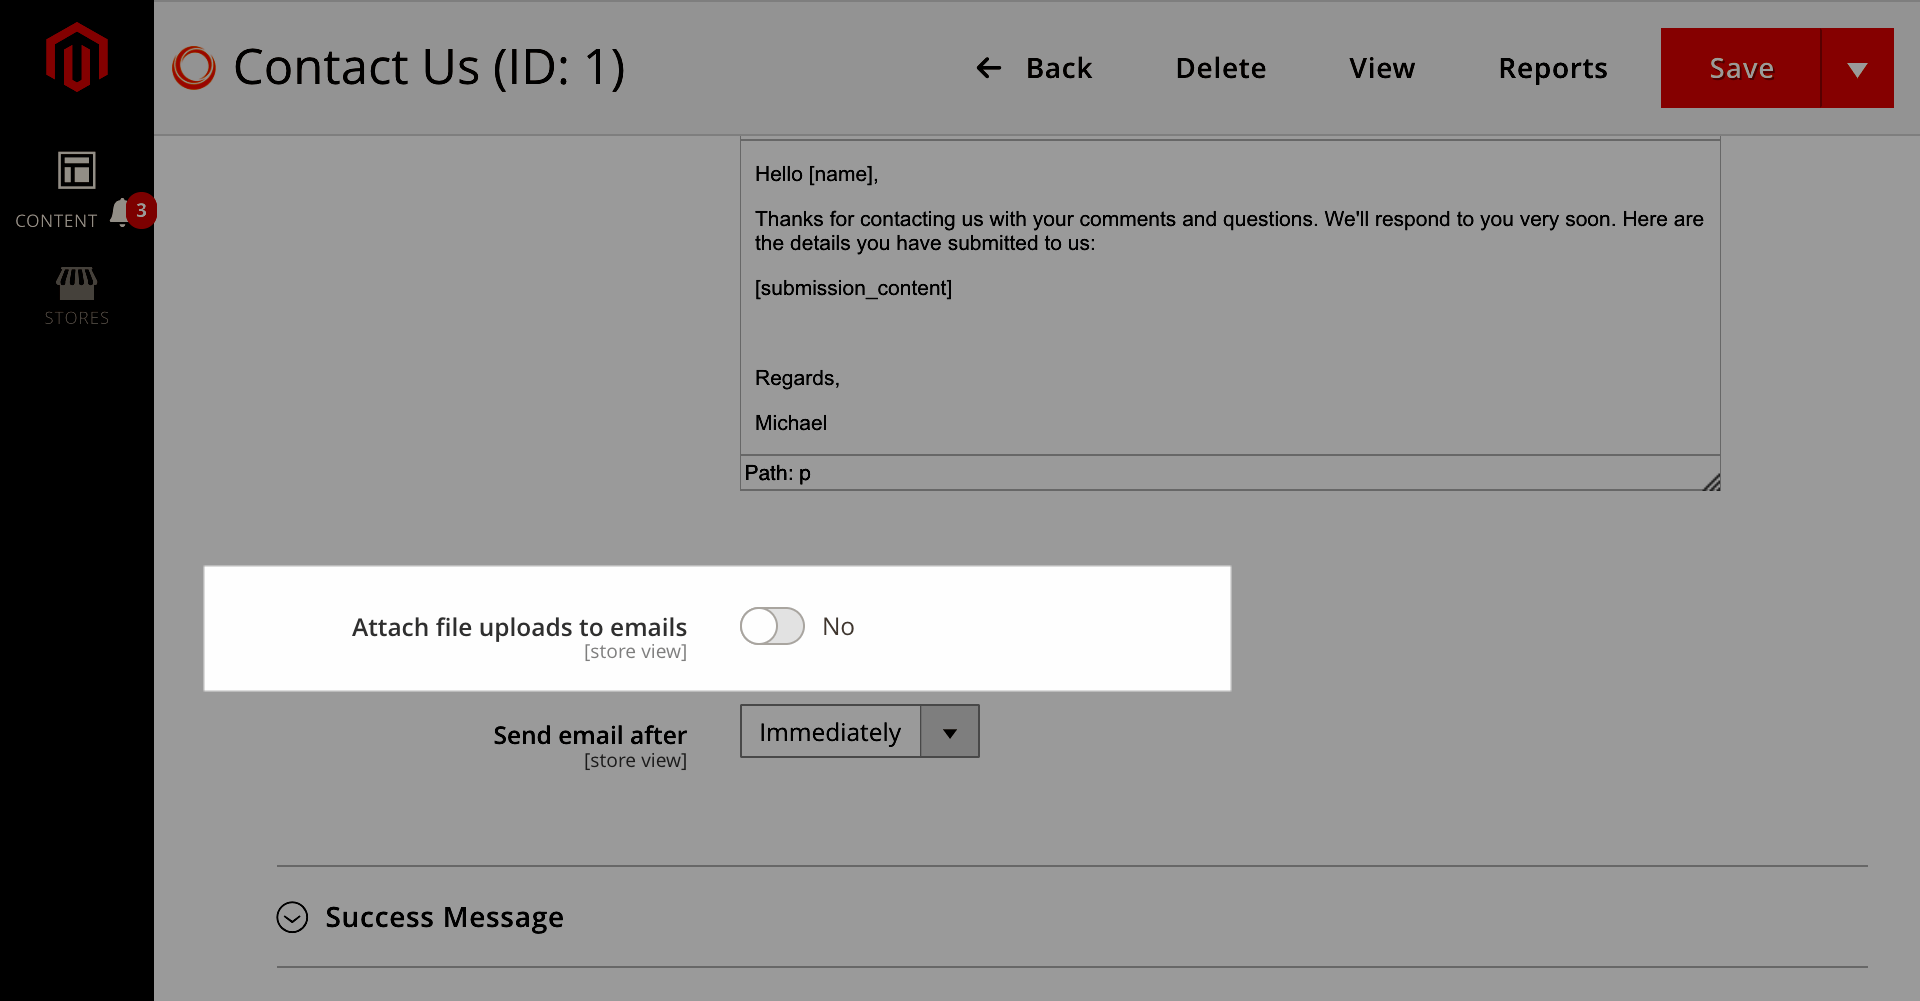The width and height of the screenshot is (1920, 1001).
Task: Click the orange spinner icon near title
Action: coord(194,68)
